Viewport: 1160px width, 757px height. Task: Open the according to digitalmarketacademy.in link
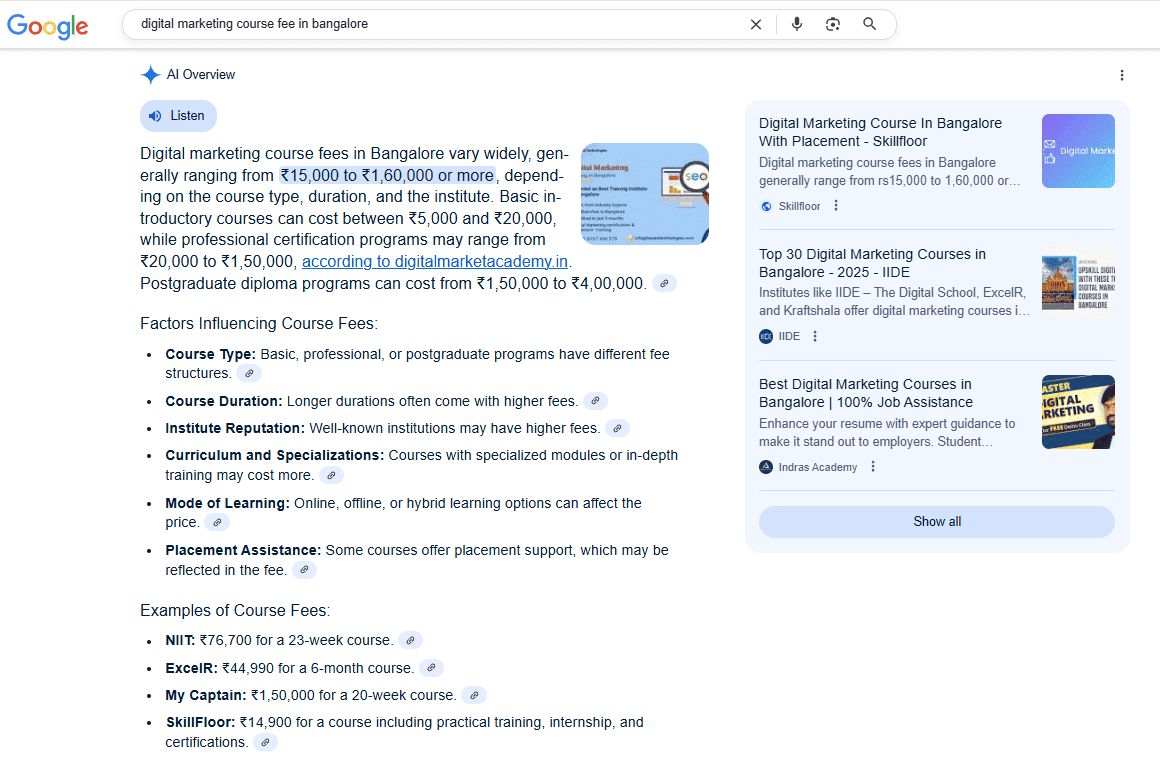(435, 261)
